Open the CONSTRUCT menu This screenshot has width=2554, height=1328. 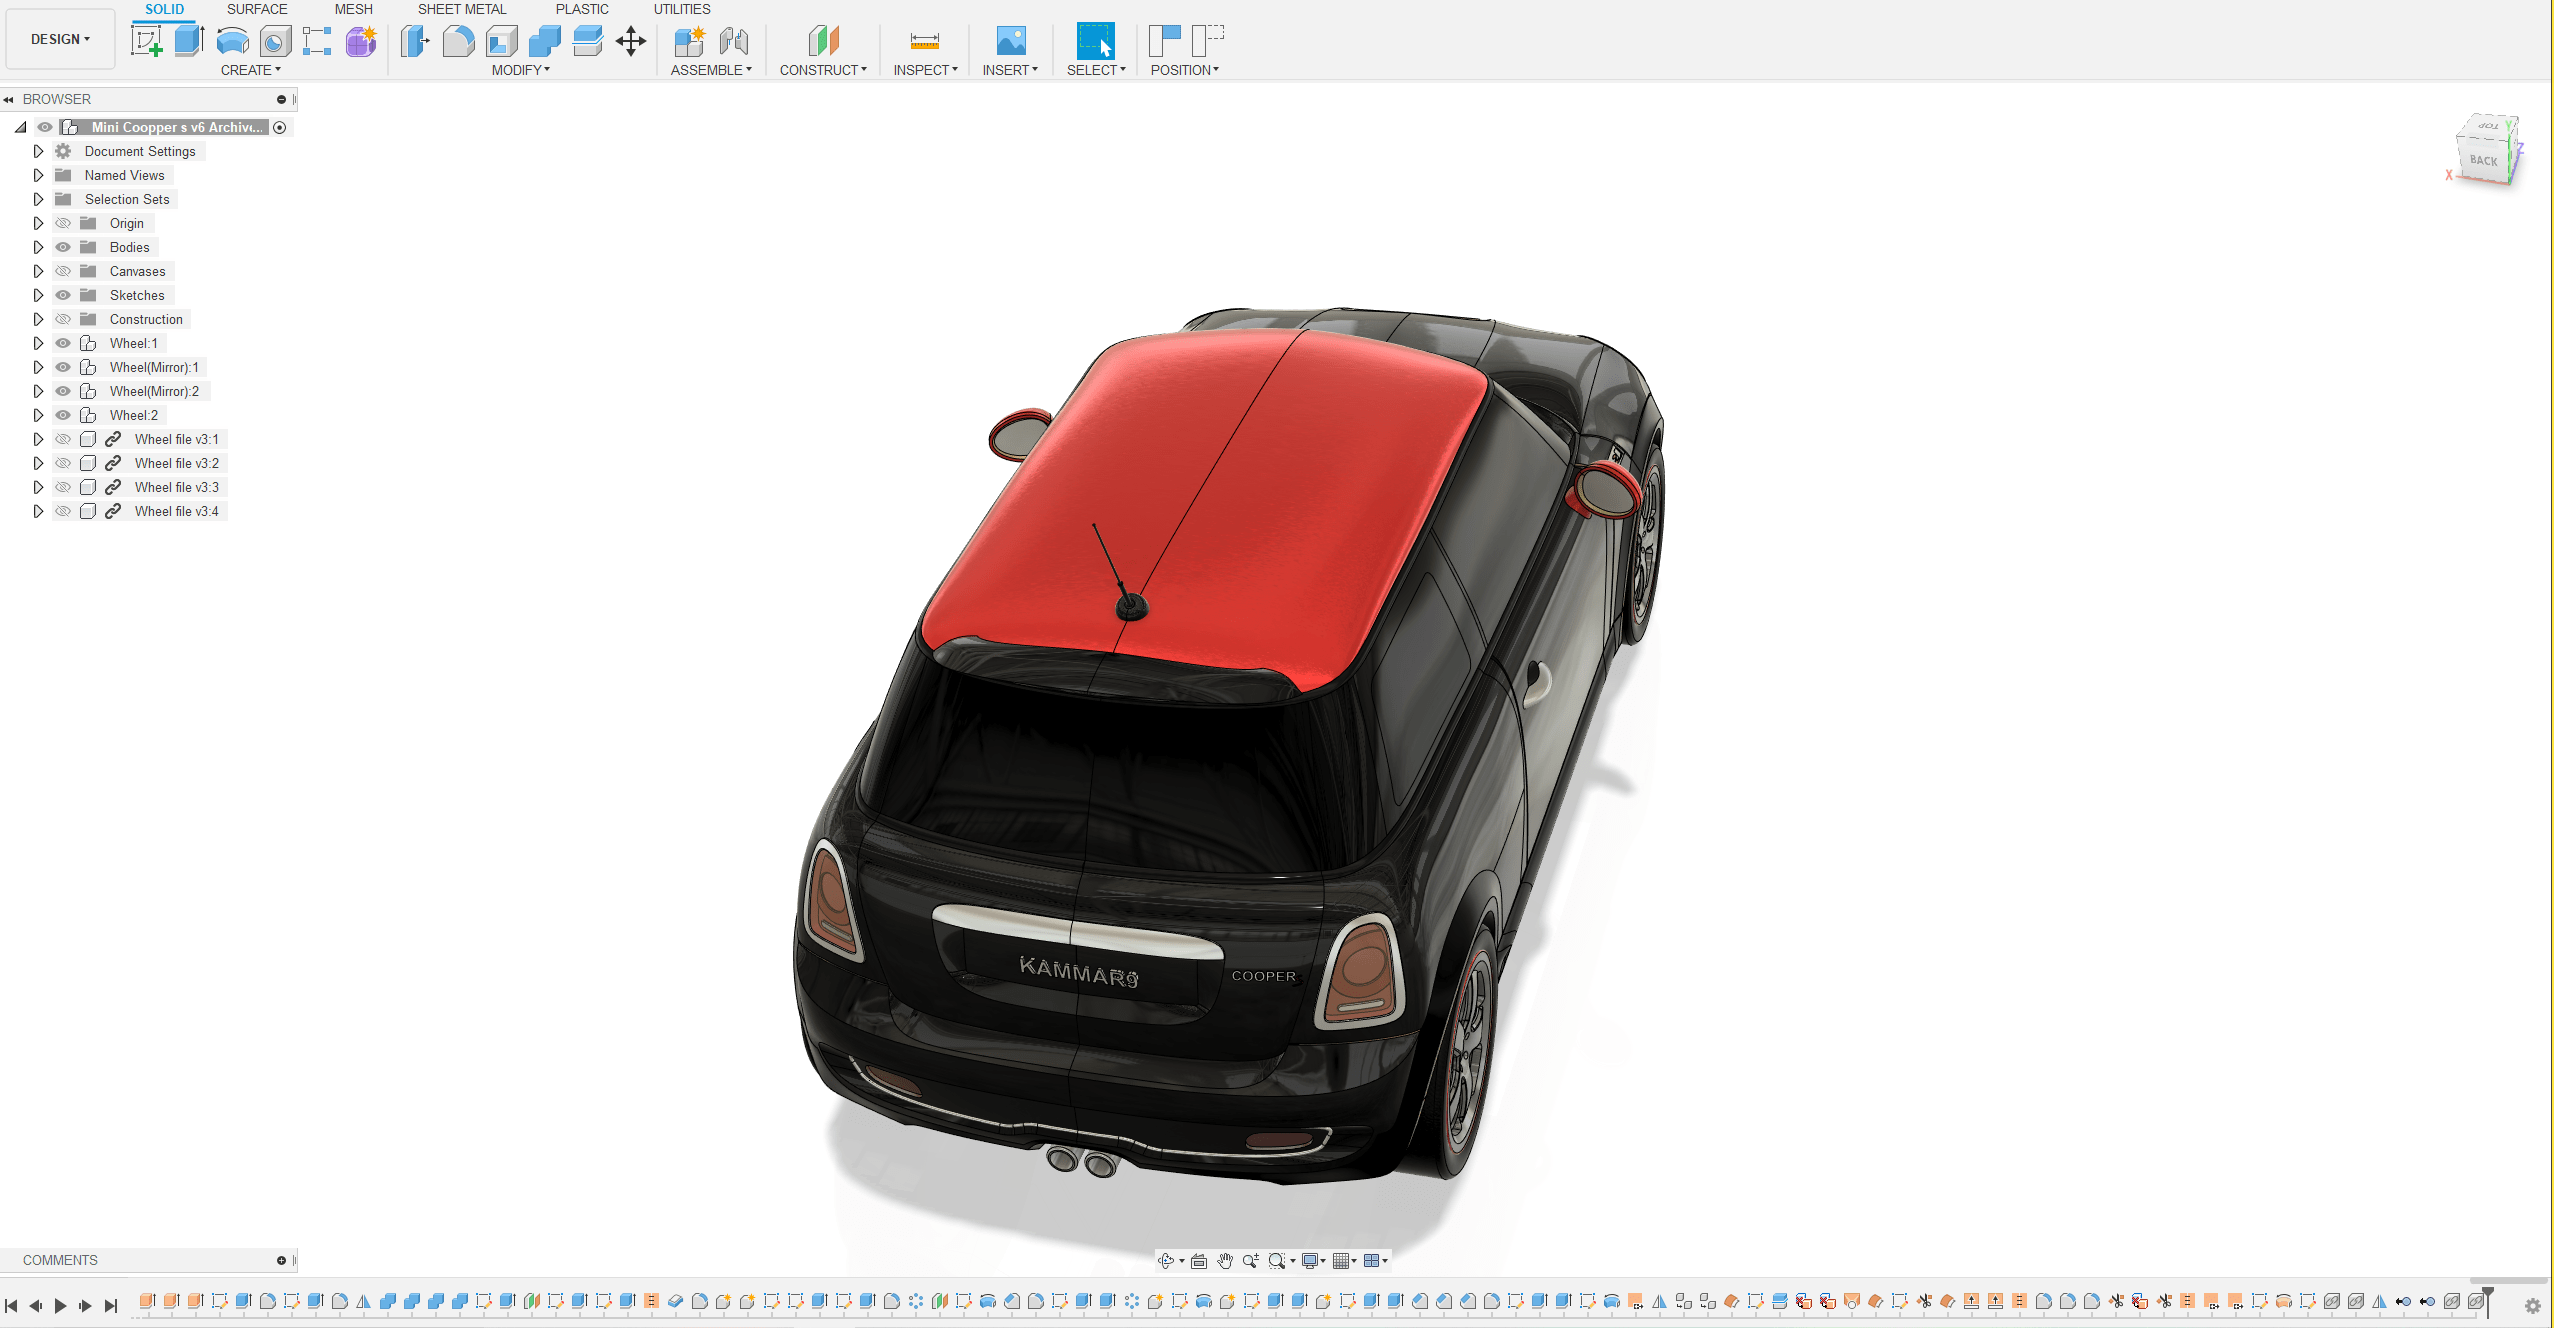coord(823,70)
